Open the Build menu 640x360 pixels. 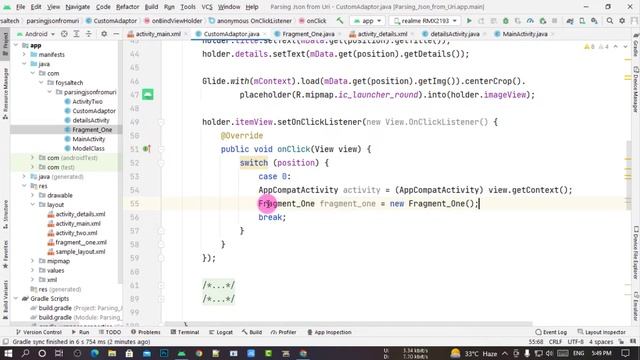click(x=151, y=7)
